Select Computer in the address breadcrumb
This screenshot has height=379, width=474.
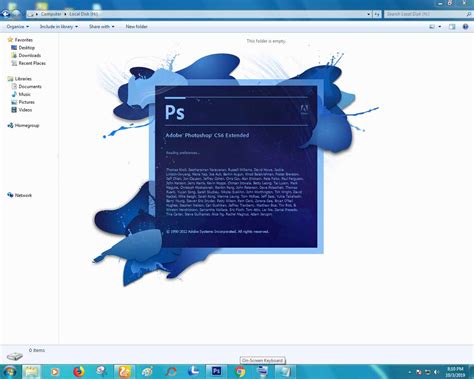coord(51,14)
